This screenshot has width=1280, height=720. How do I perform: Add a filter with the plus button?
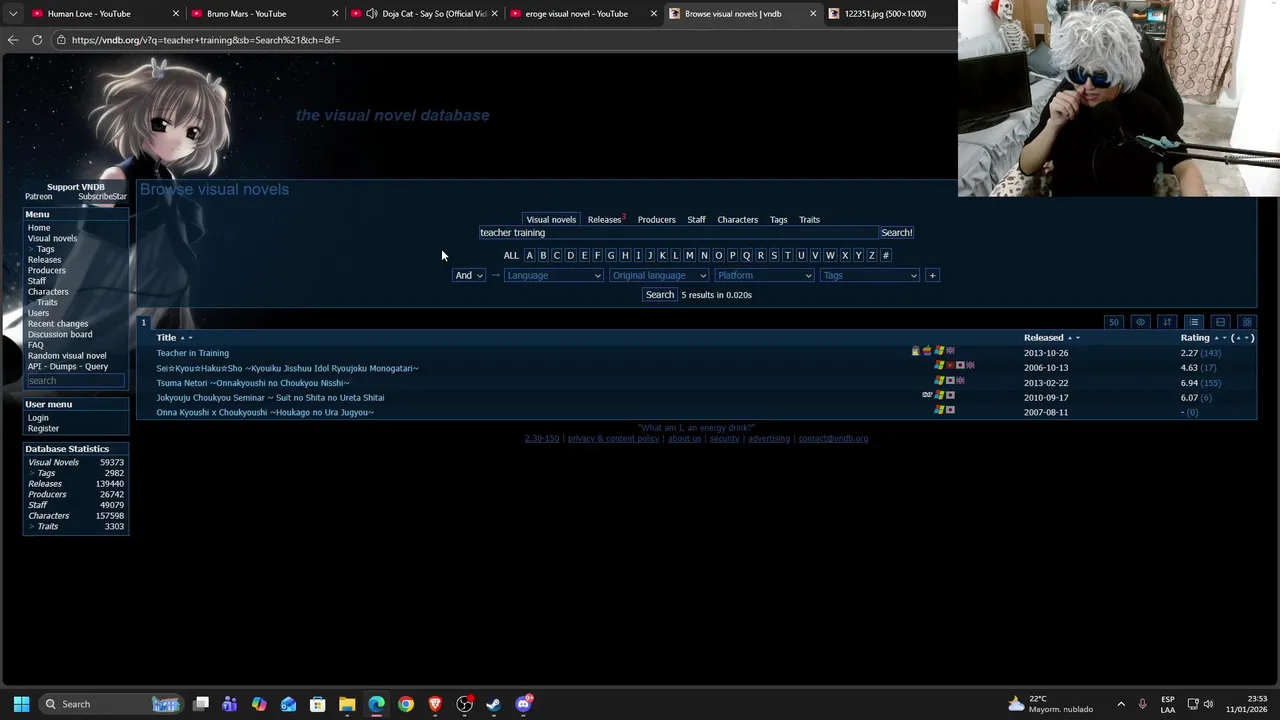pyautogui.click(x=932, y=276)
